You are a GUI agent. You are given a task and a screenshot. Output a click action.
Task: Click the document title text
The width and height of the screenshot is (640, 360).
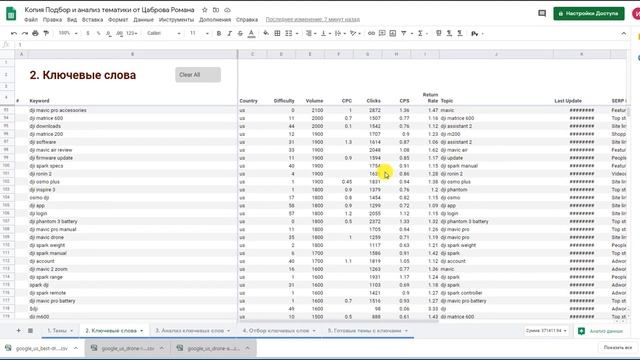tap(109, 9)
